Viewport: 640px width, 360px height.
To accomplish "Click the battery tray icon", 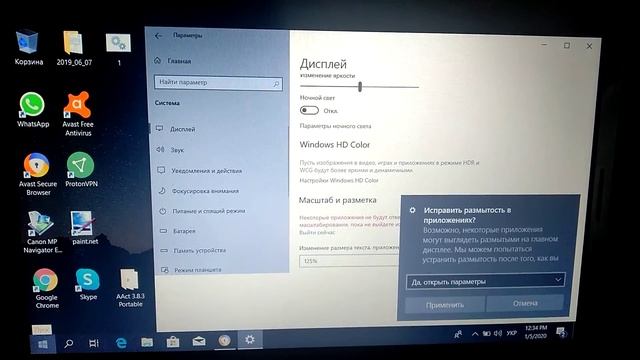I will click(x=486, y=333).
